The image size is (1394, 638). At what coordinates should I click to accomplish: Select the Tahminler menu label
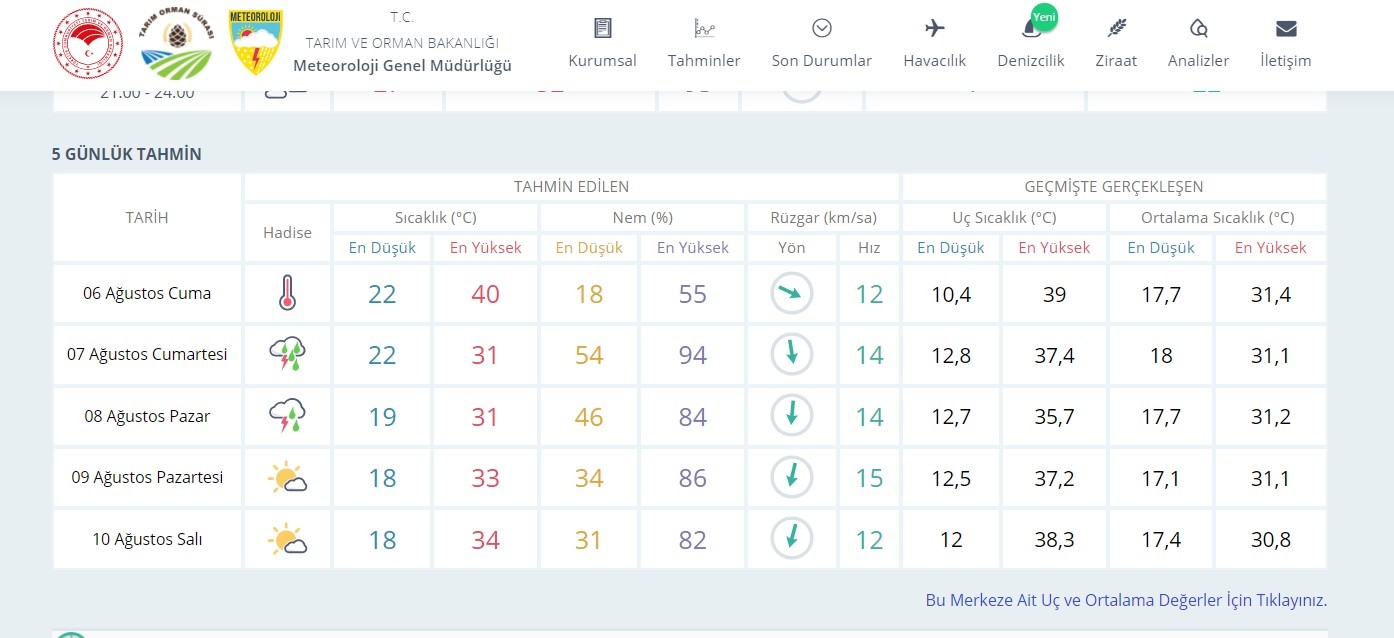(x=704, y=61)
